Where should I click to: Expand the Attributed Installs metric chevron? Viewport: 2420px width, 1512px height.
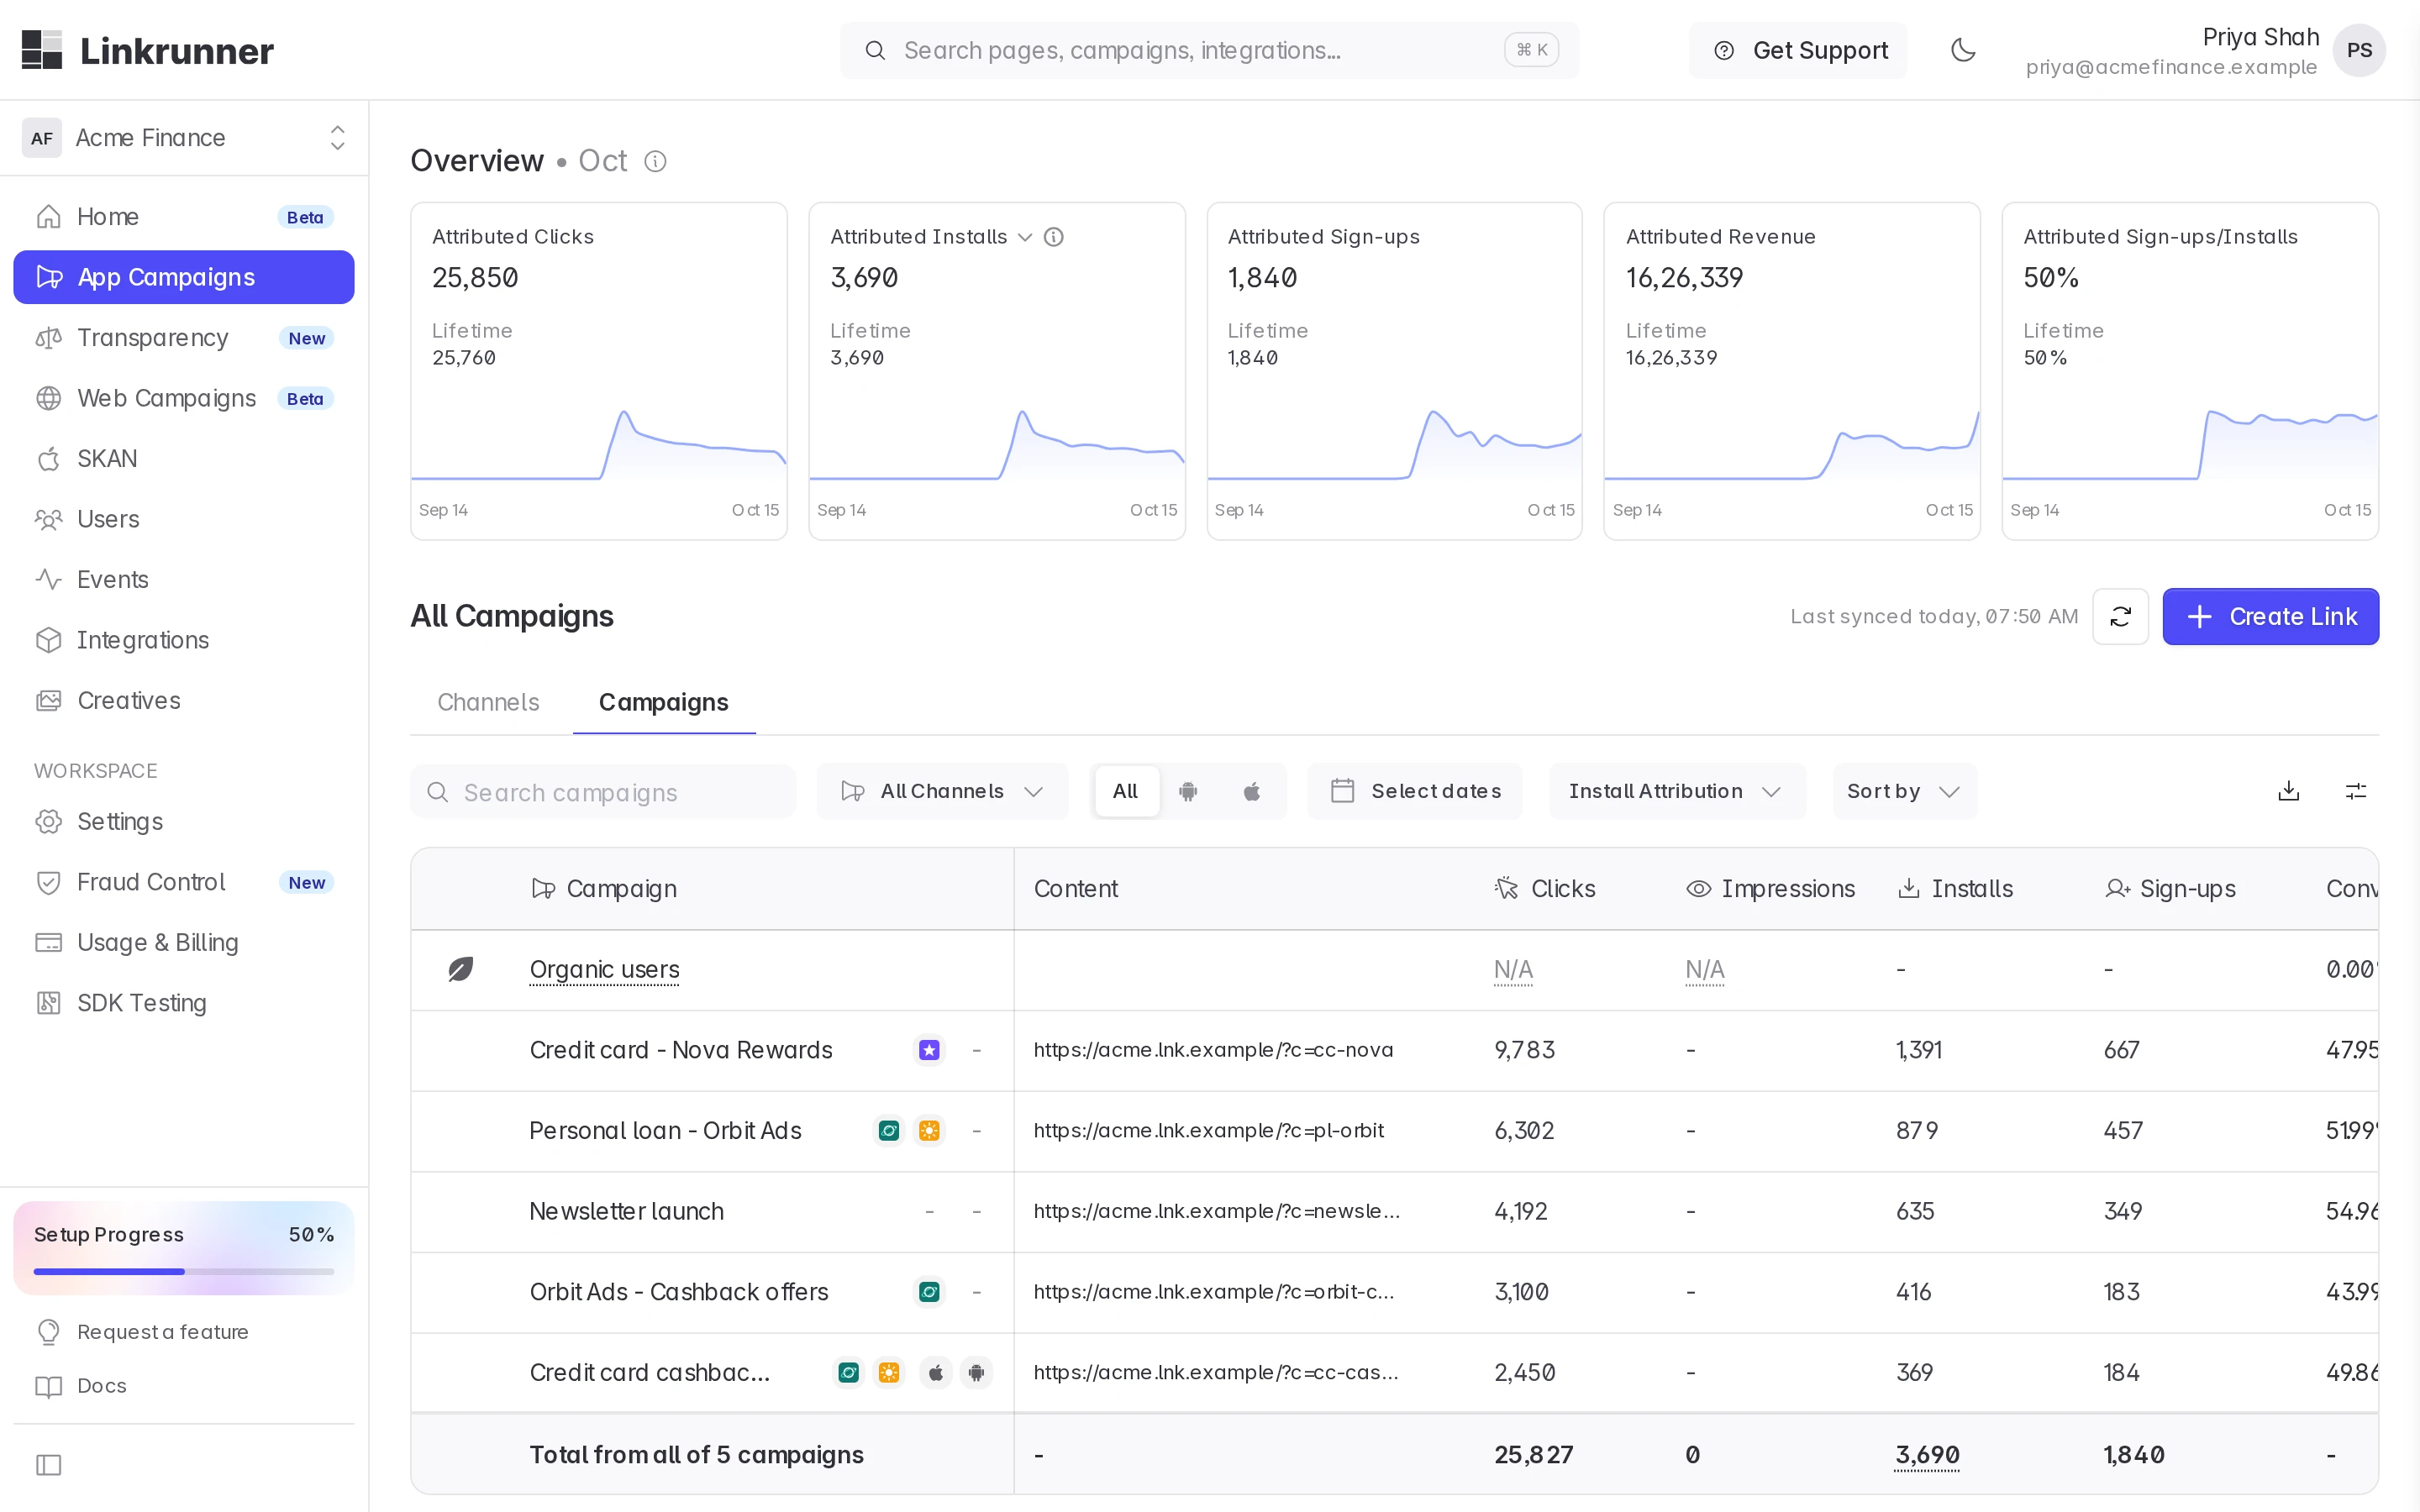point(1024,237)
